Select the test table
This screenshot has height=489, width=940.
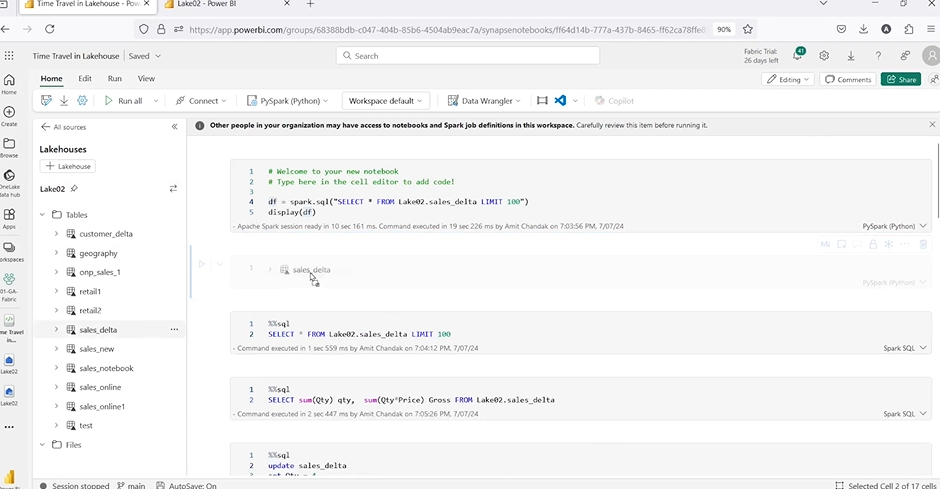[x=86, y=425]
